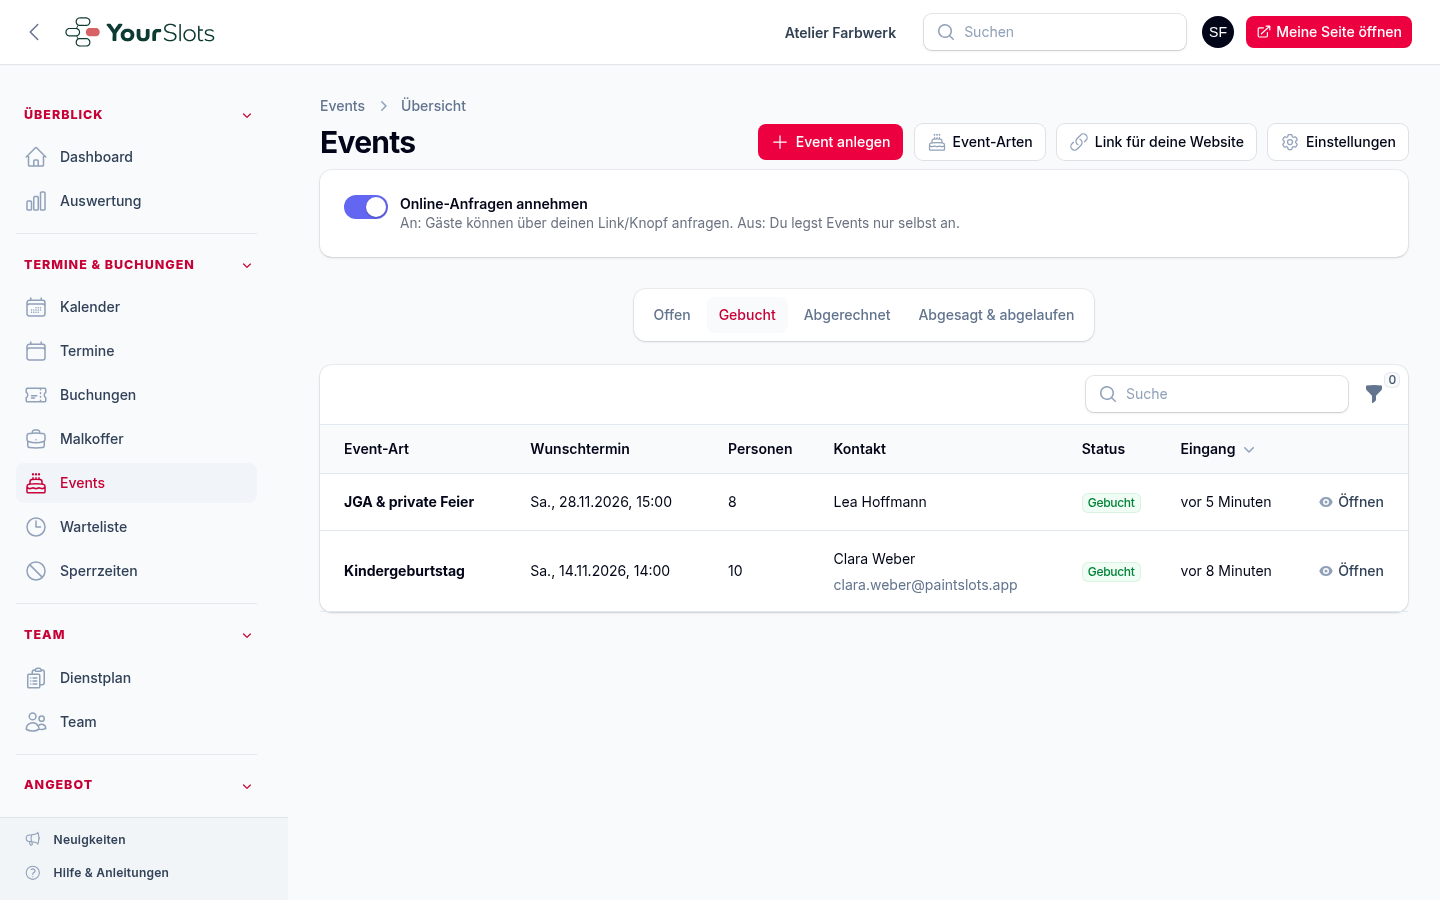Image resolution: width=1440 pixels, height=900 pixels.
Task: Click the Dashboard house icon
Action: (x=36, y=157)
